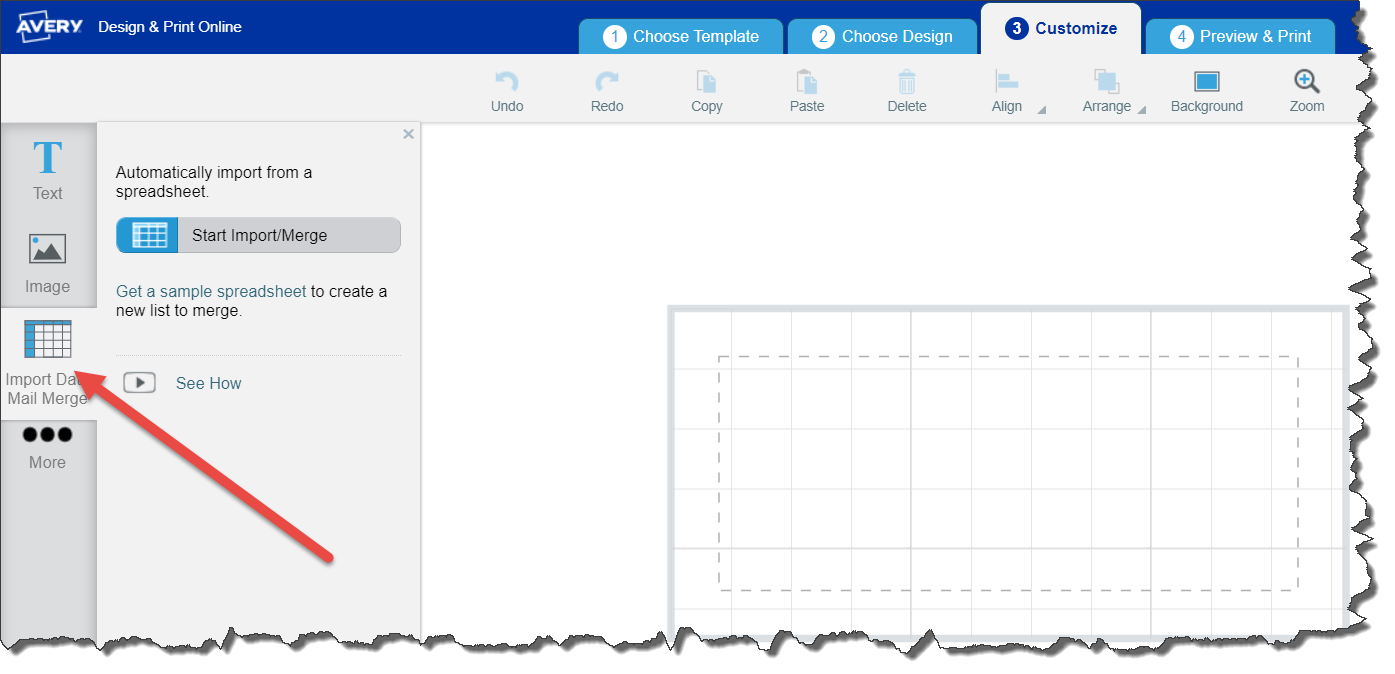Select Import Data Mail Merge sidebar icon
The width and height of the screenshot is (1395, 674).
47,341
